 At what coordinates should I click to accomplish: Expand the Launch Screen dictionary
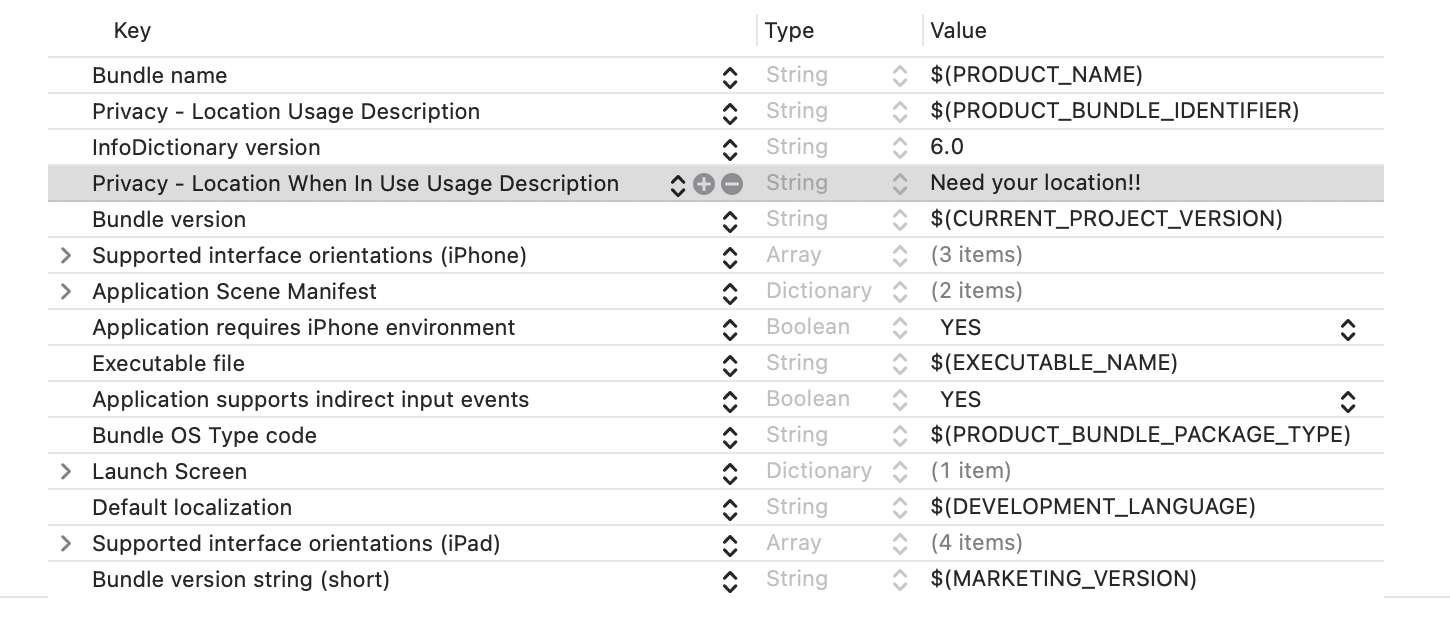(x=66, y=471)
